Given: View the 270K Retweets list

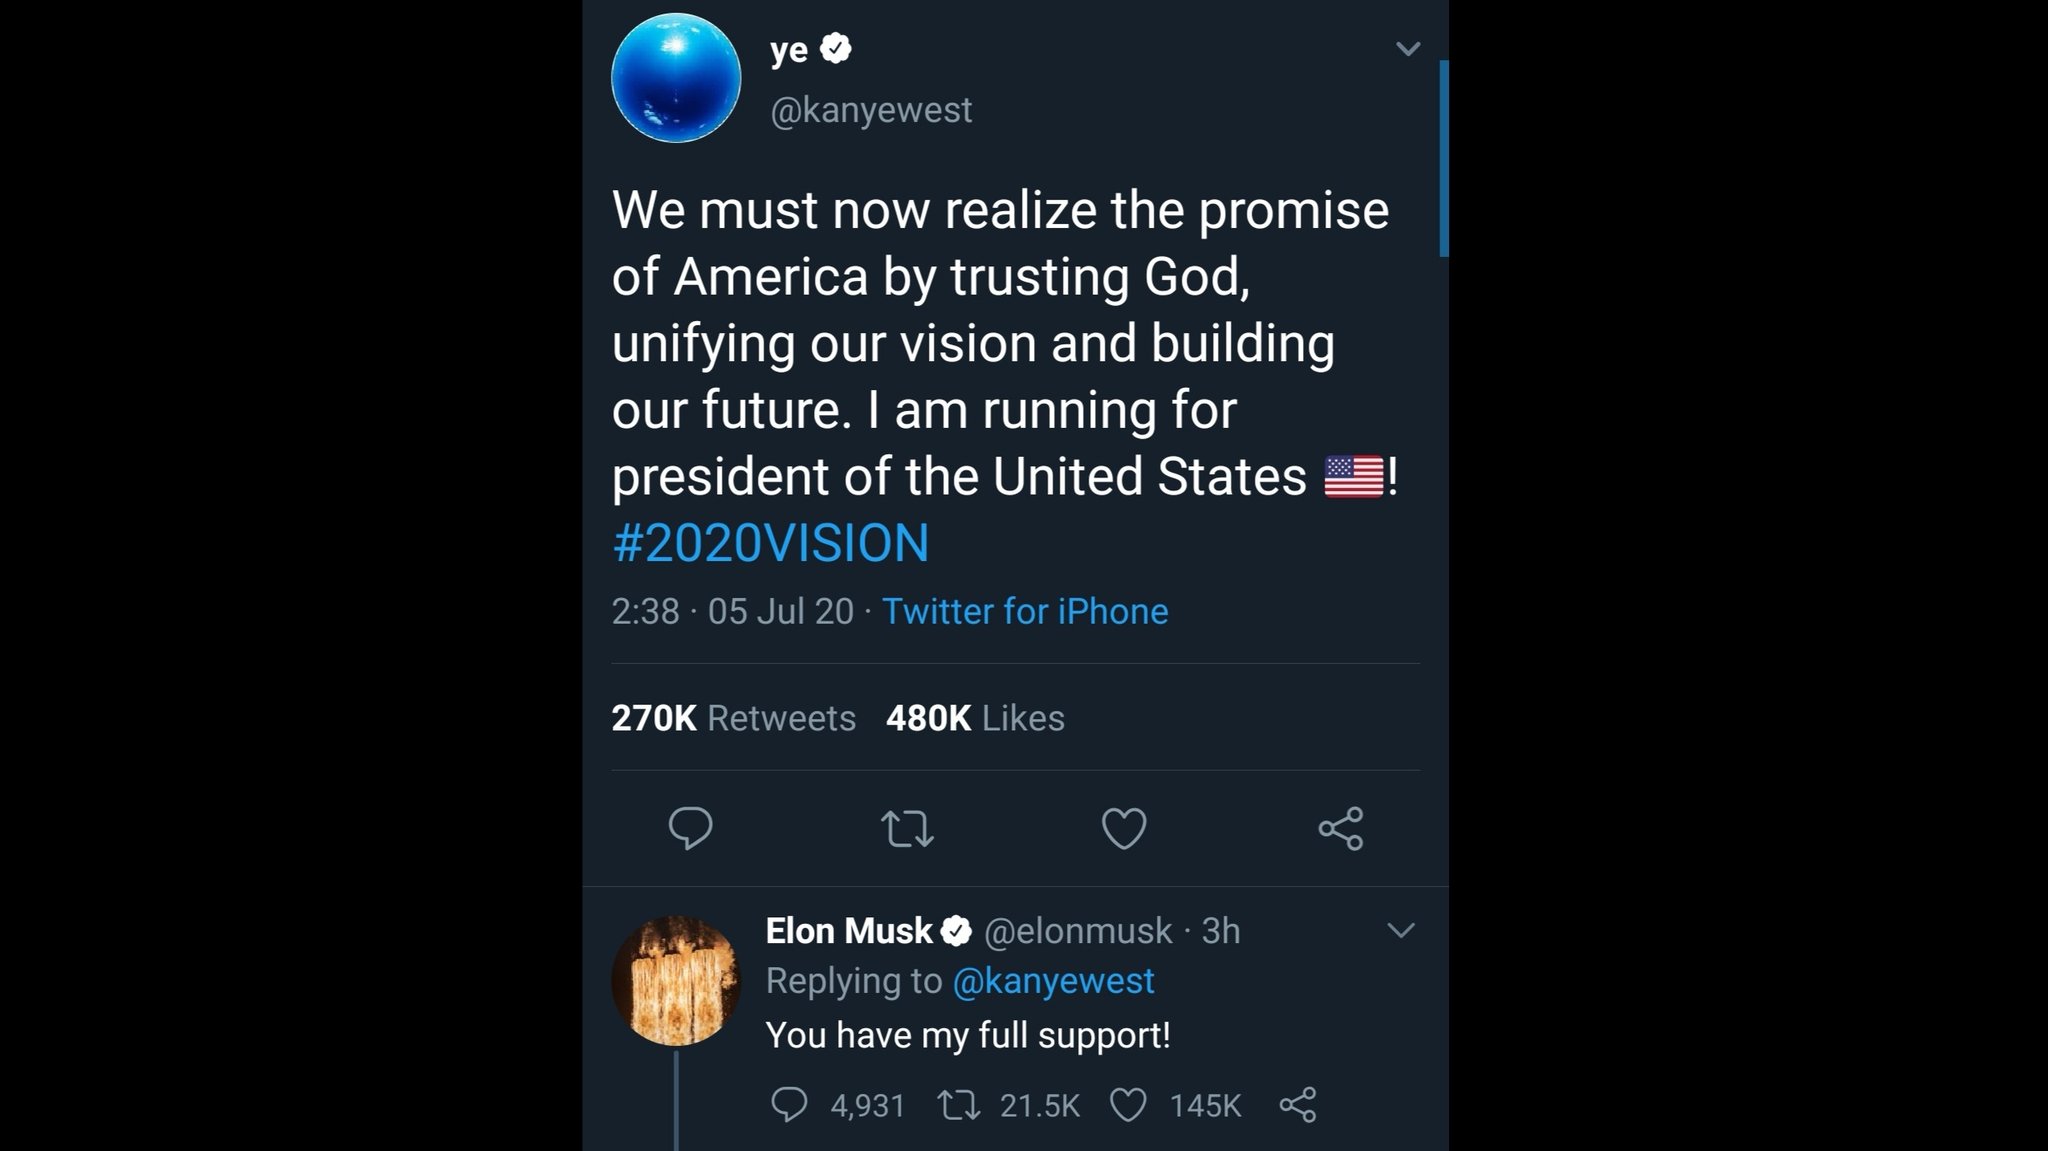Looking at the screenshot, I should 733,718.
